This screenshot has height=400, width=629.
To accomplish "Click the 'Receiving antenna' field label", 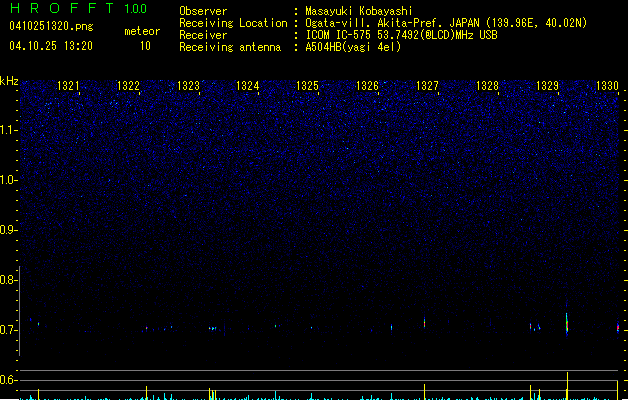I will 230,47.
